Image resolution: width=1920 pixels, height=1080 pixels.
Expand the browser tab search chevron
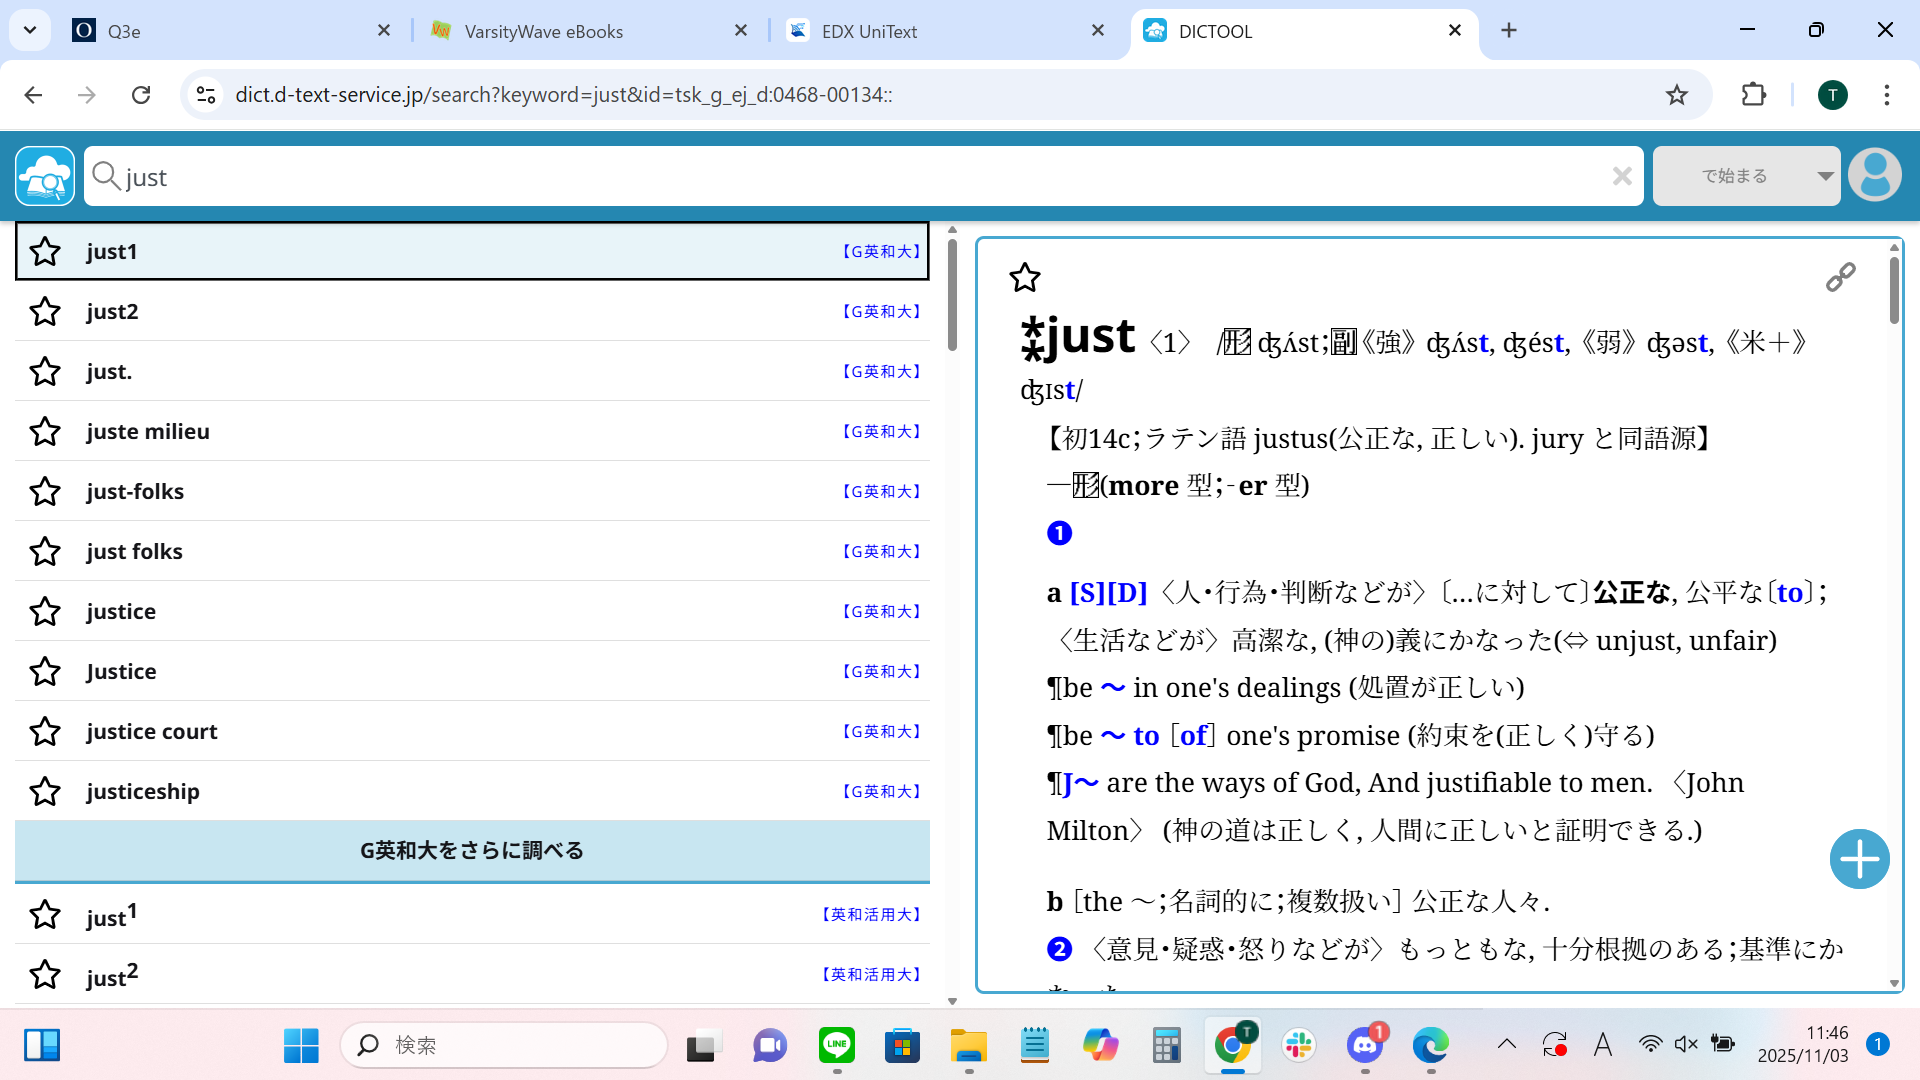point(30,30)
